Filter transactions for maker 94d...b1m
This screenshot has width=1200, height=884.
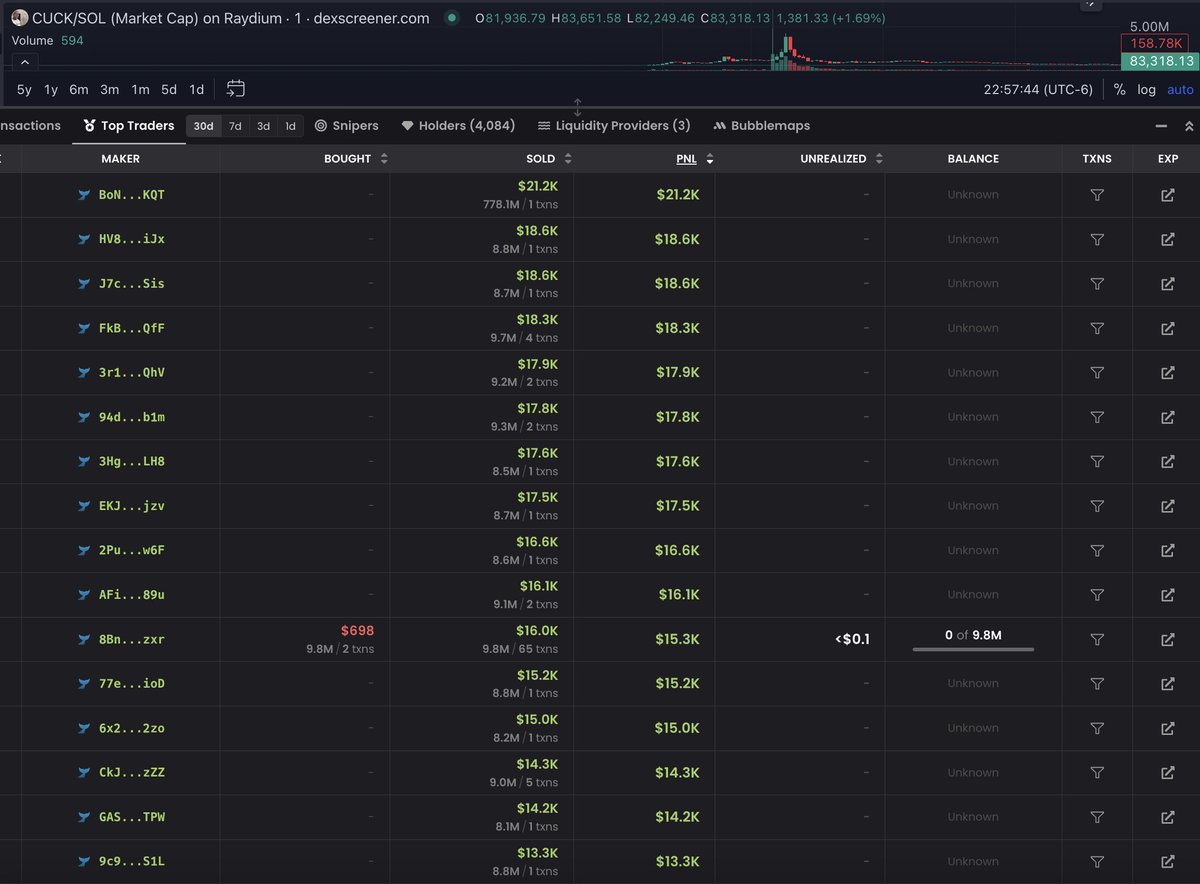[1097, 417]
